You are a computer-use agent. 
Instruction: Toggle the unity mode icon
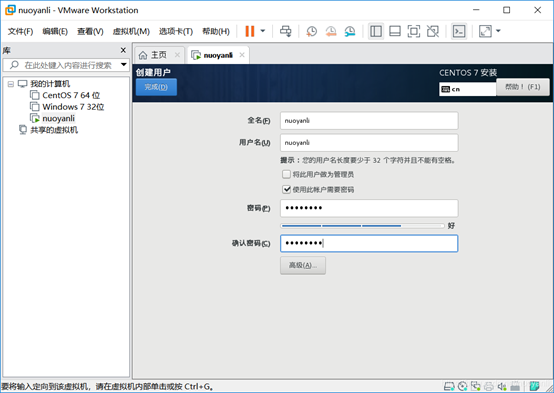click(433, 31)
